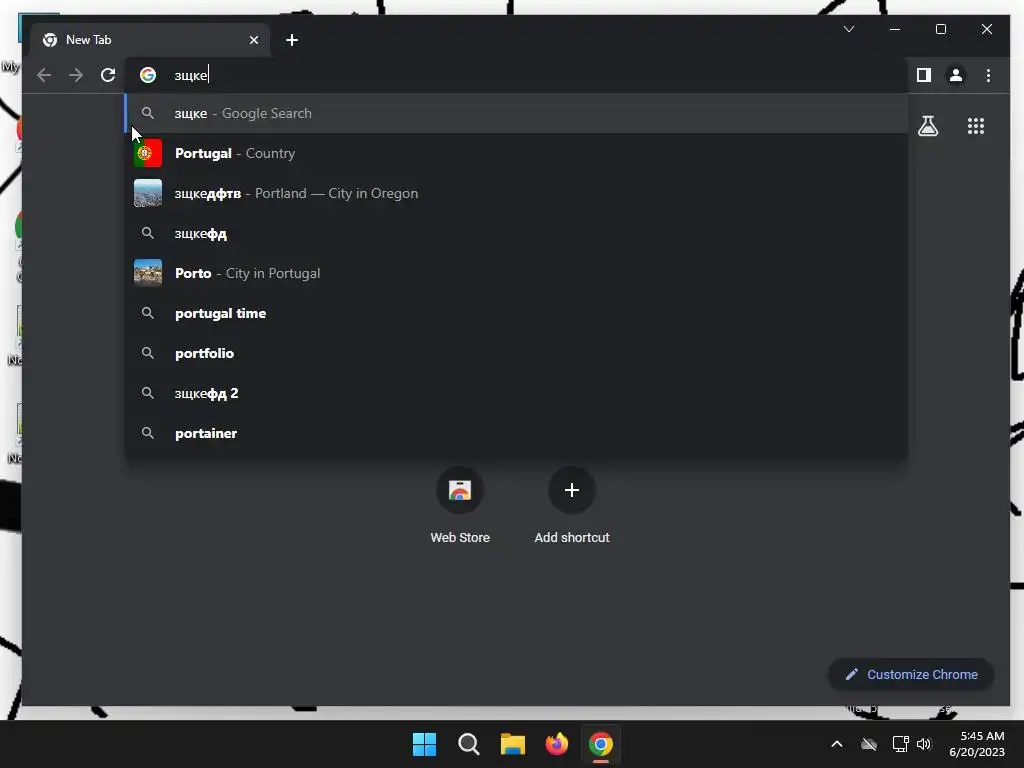Click the Portland city thumbnail
Viewport: 1024px width, 768px height.
point(148,193)
